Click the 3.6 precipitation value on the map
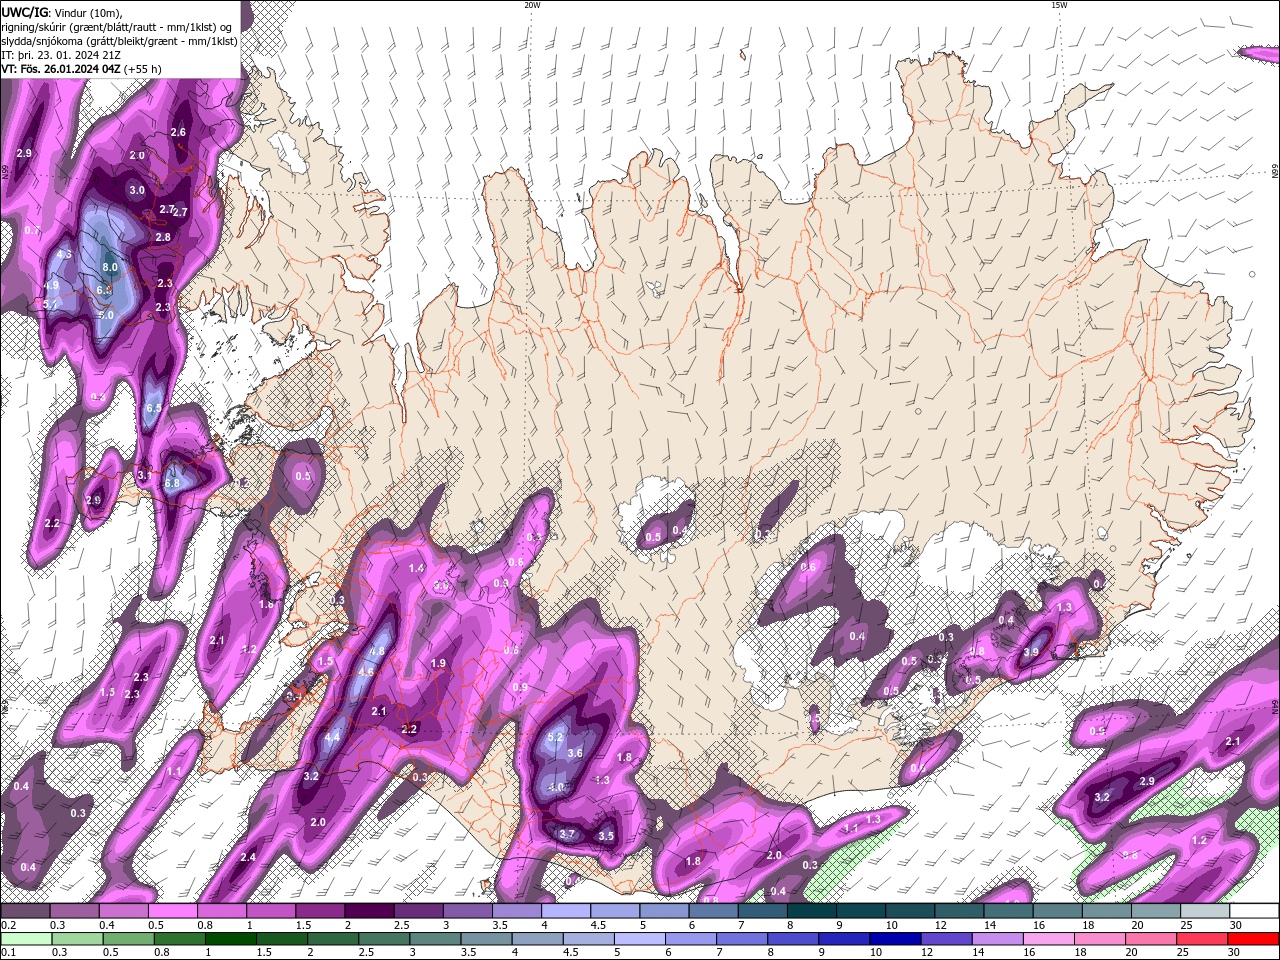This screenshot has width=1280, height=960. (575, 753)
